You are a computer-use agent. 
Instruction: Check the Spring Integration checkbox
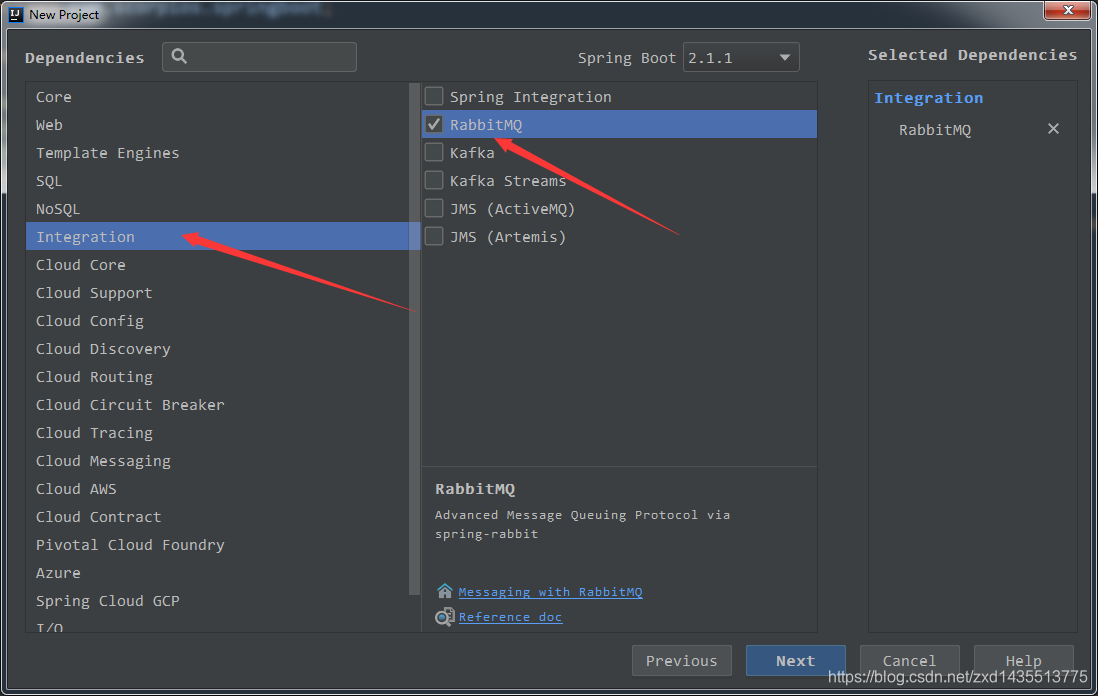[434, 96]
